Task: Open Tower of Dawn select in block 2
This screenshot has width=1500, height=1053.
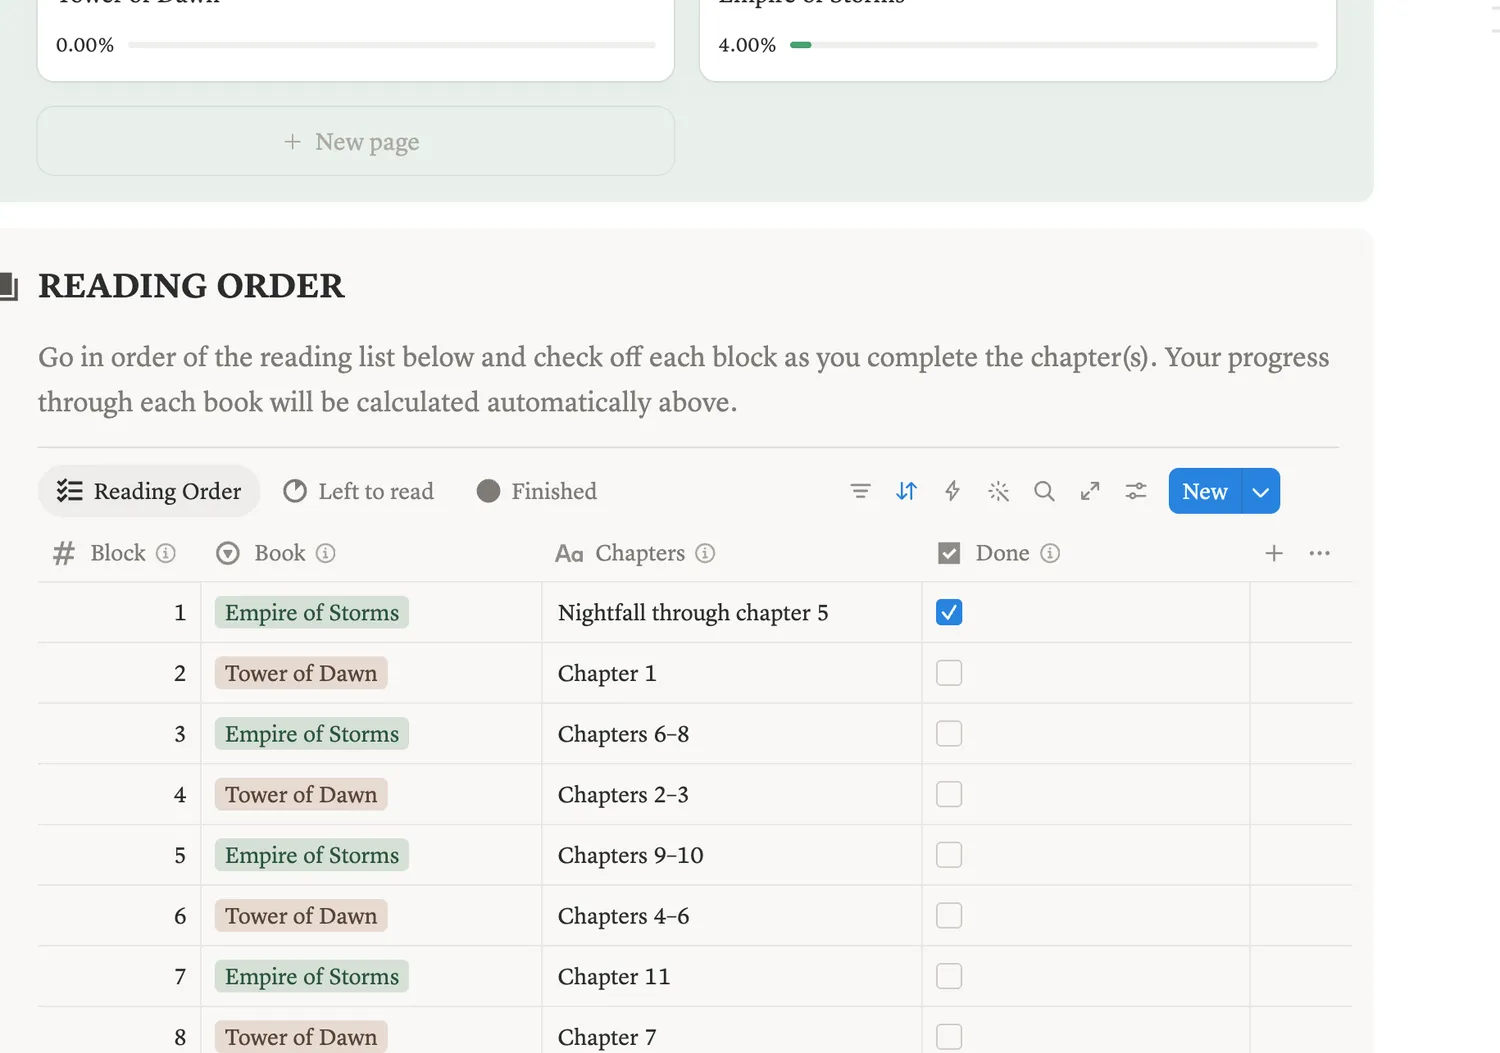Action: click(301, 673)
